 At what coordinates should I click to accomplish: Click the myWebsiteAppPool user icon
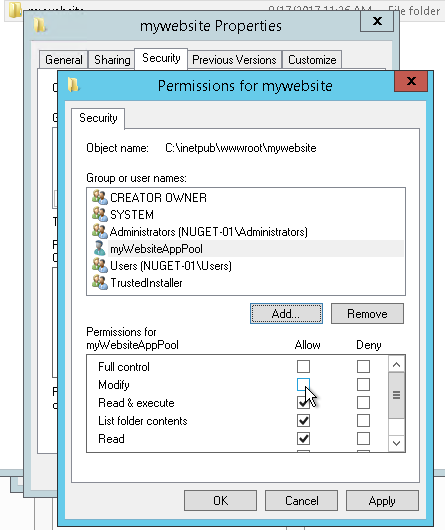click(x=100, y=248)
